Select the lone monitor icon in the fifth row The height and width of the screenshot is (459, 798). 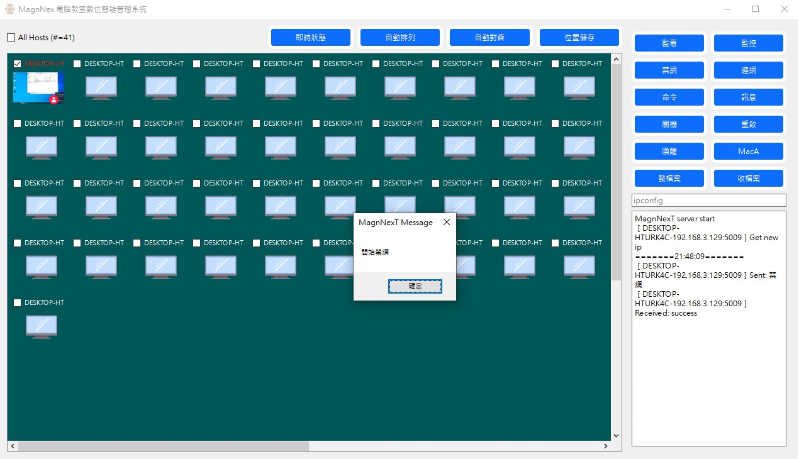click(41, 325)
